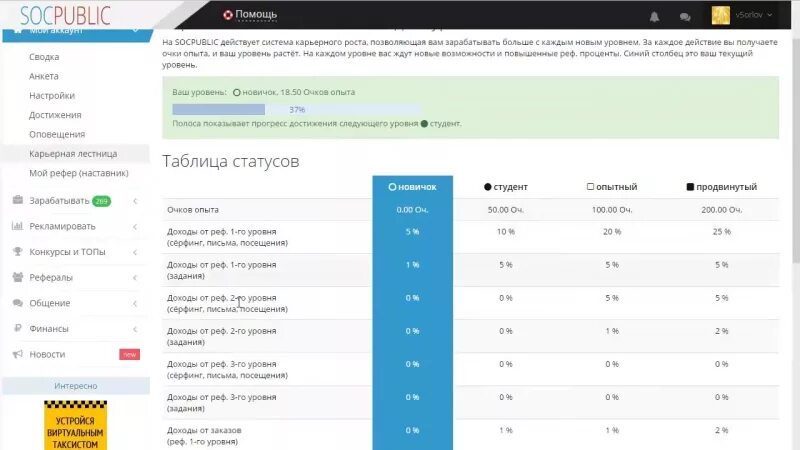This screenshot has height=450, width=800.
Task: Click the speech bubble icon beside Общение
Action: pos(17,303)
